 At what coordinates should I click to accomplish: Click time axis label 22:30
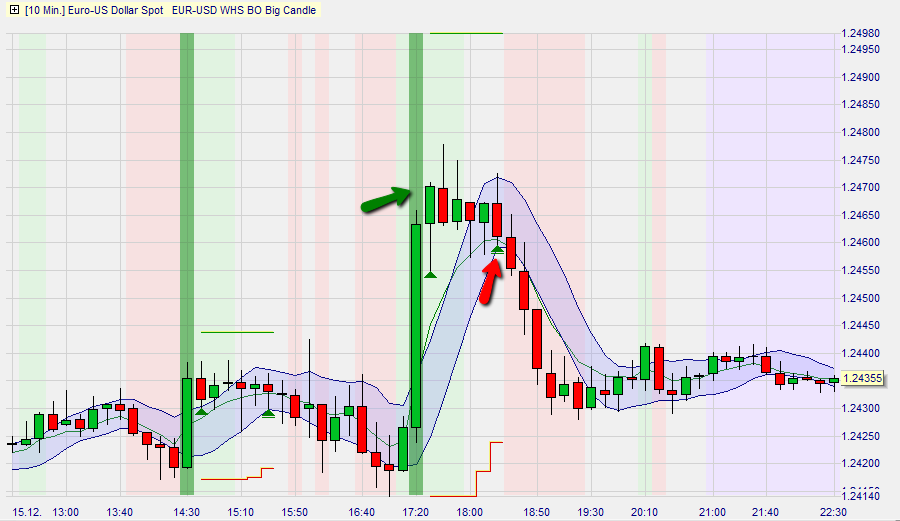click(833, 512)
